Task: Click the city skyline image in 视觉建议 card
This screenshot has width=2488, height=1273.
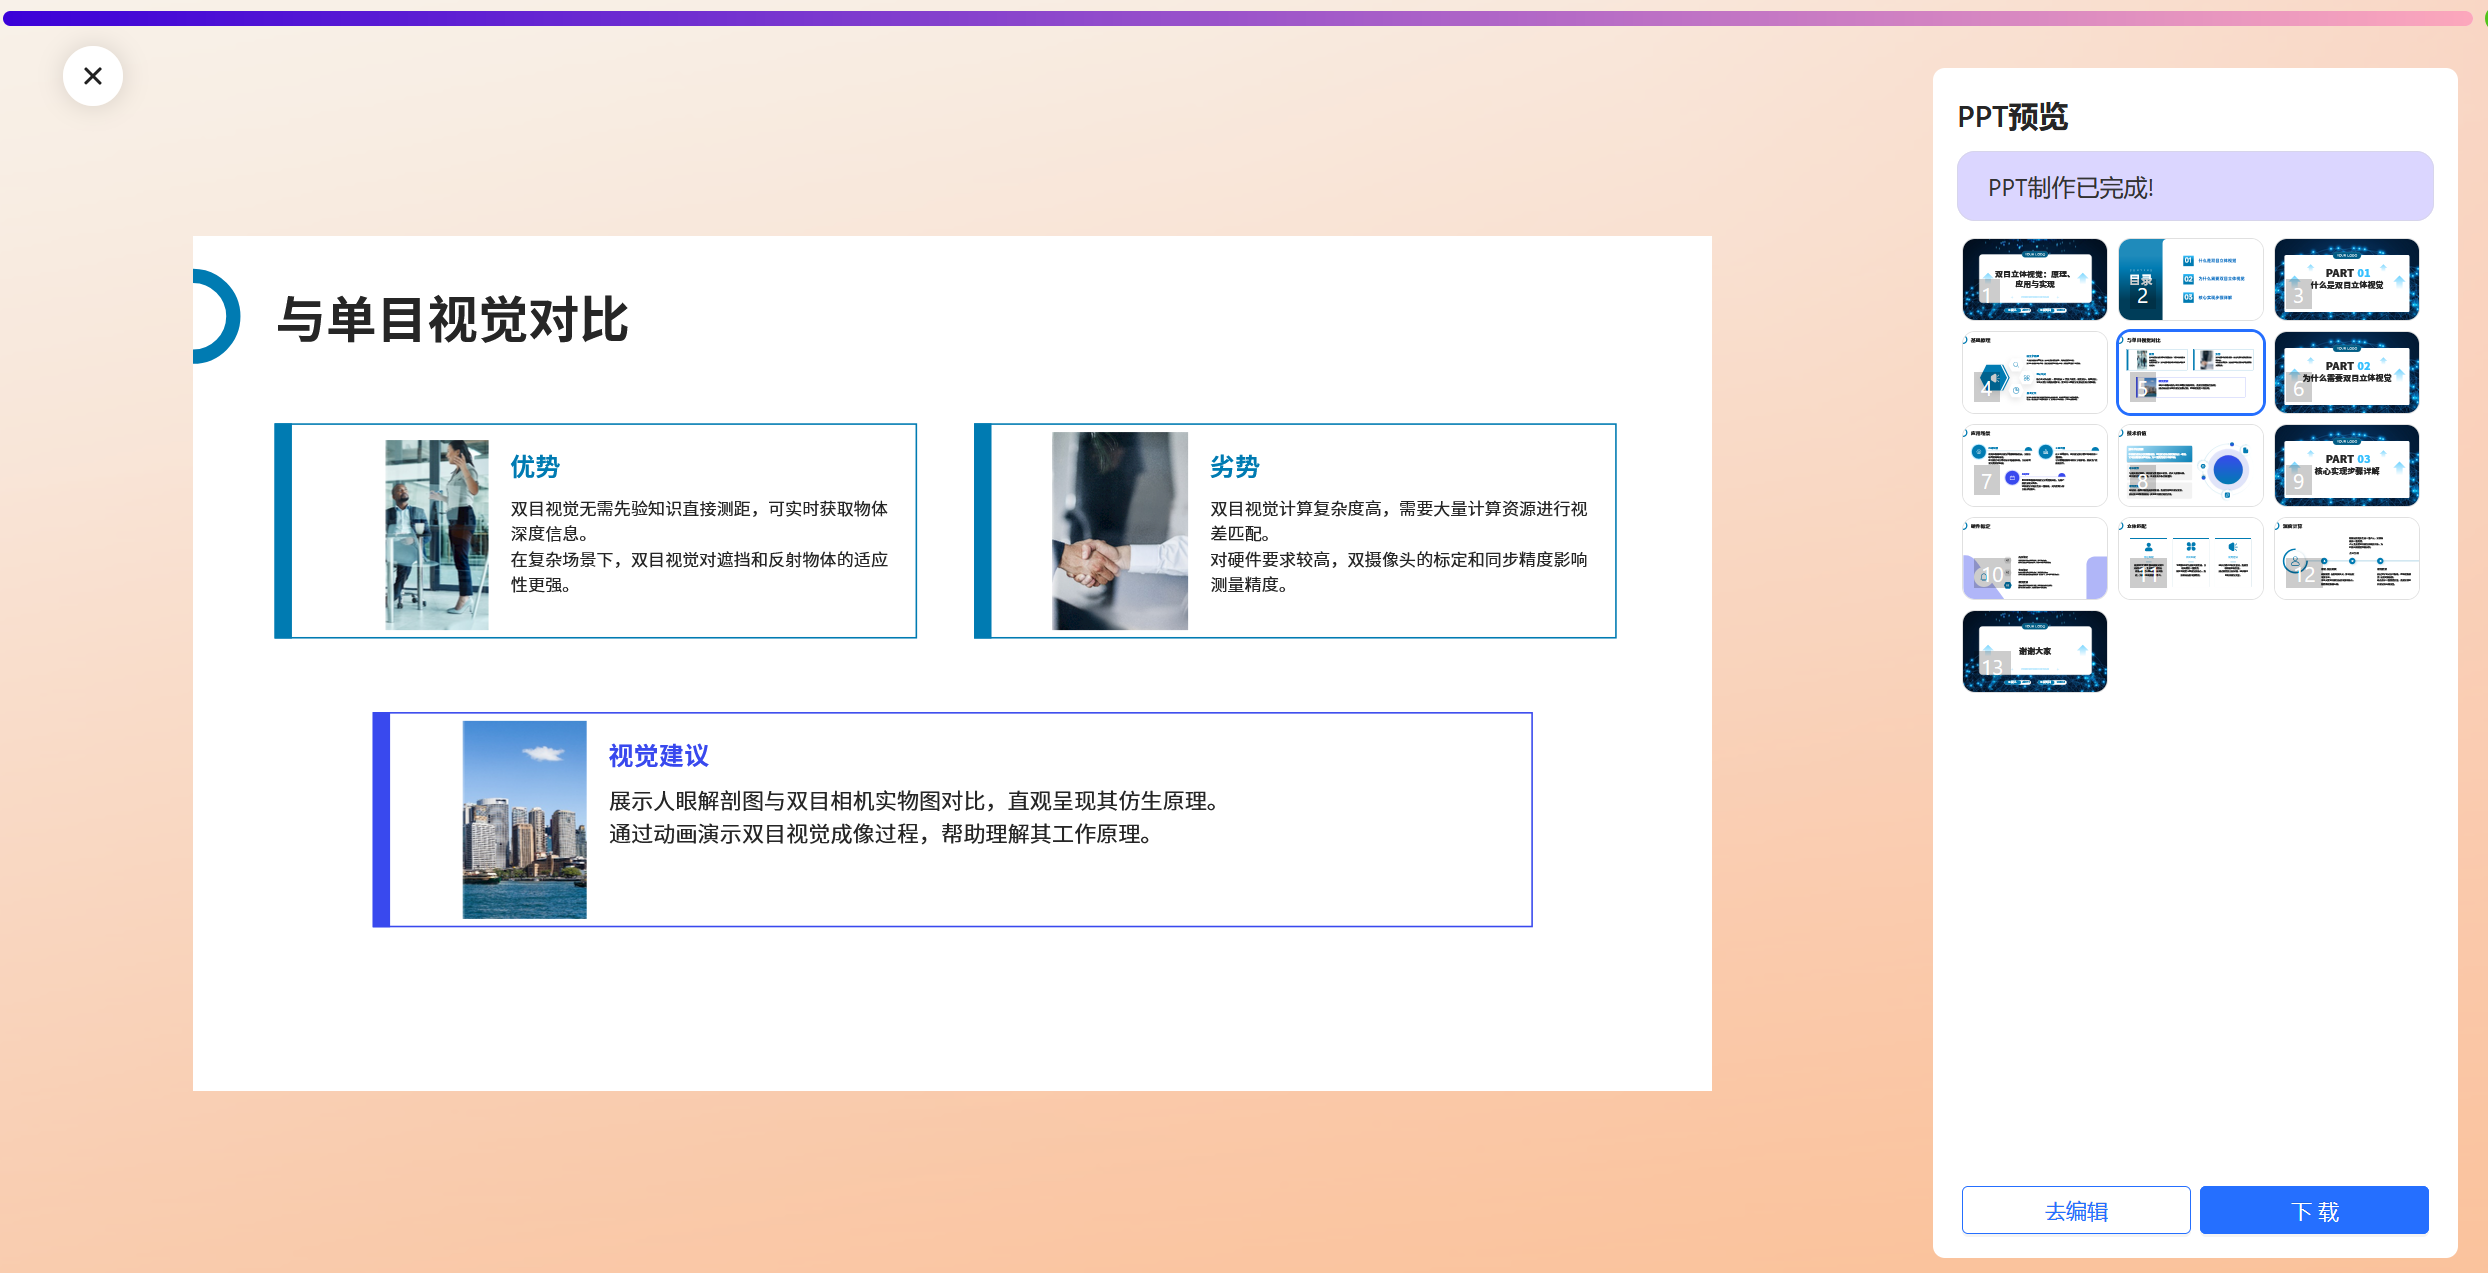Action: tap(524, 819)
